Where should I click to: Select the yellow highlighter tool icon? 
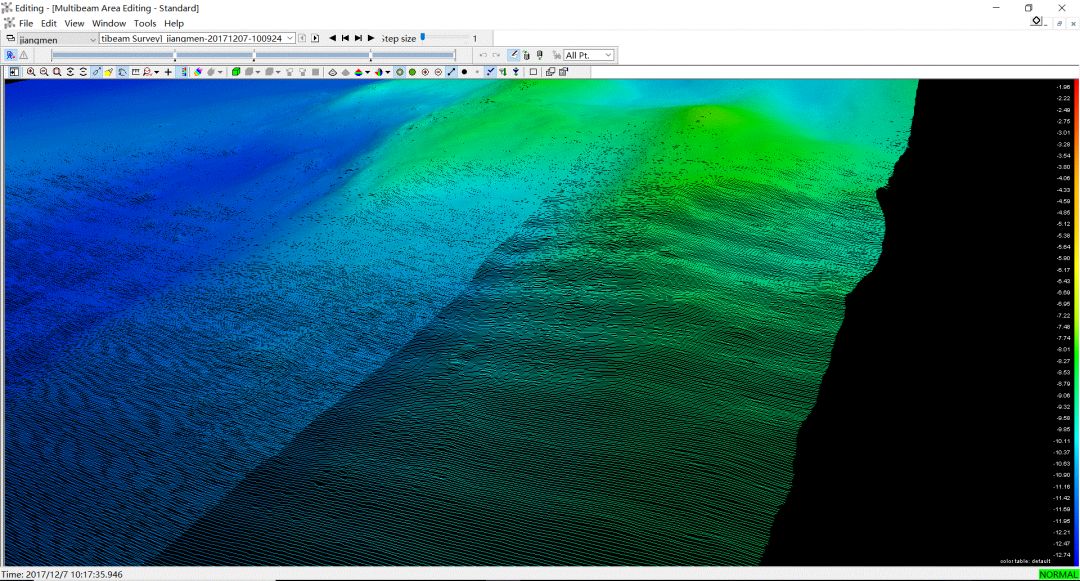pos(109,72)
